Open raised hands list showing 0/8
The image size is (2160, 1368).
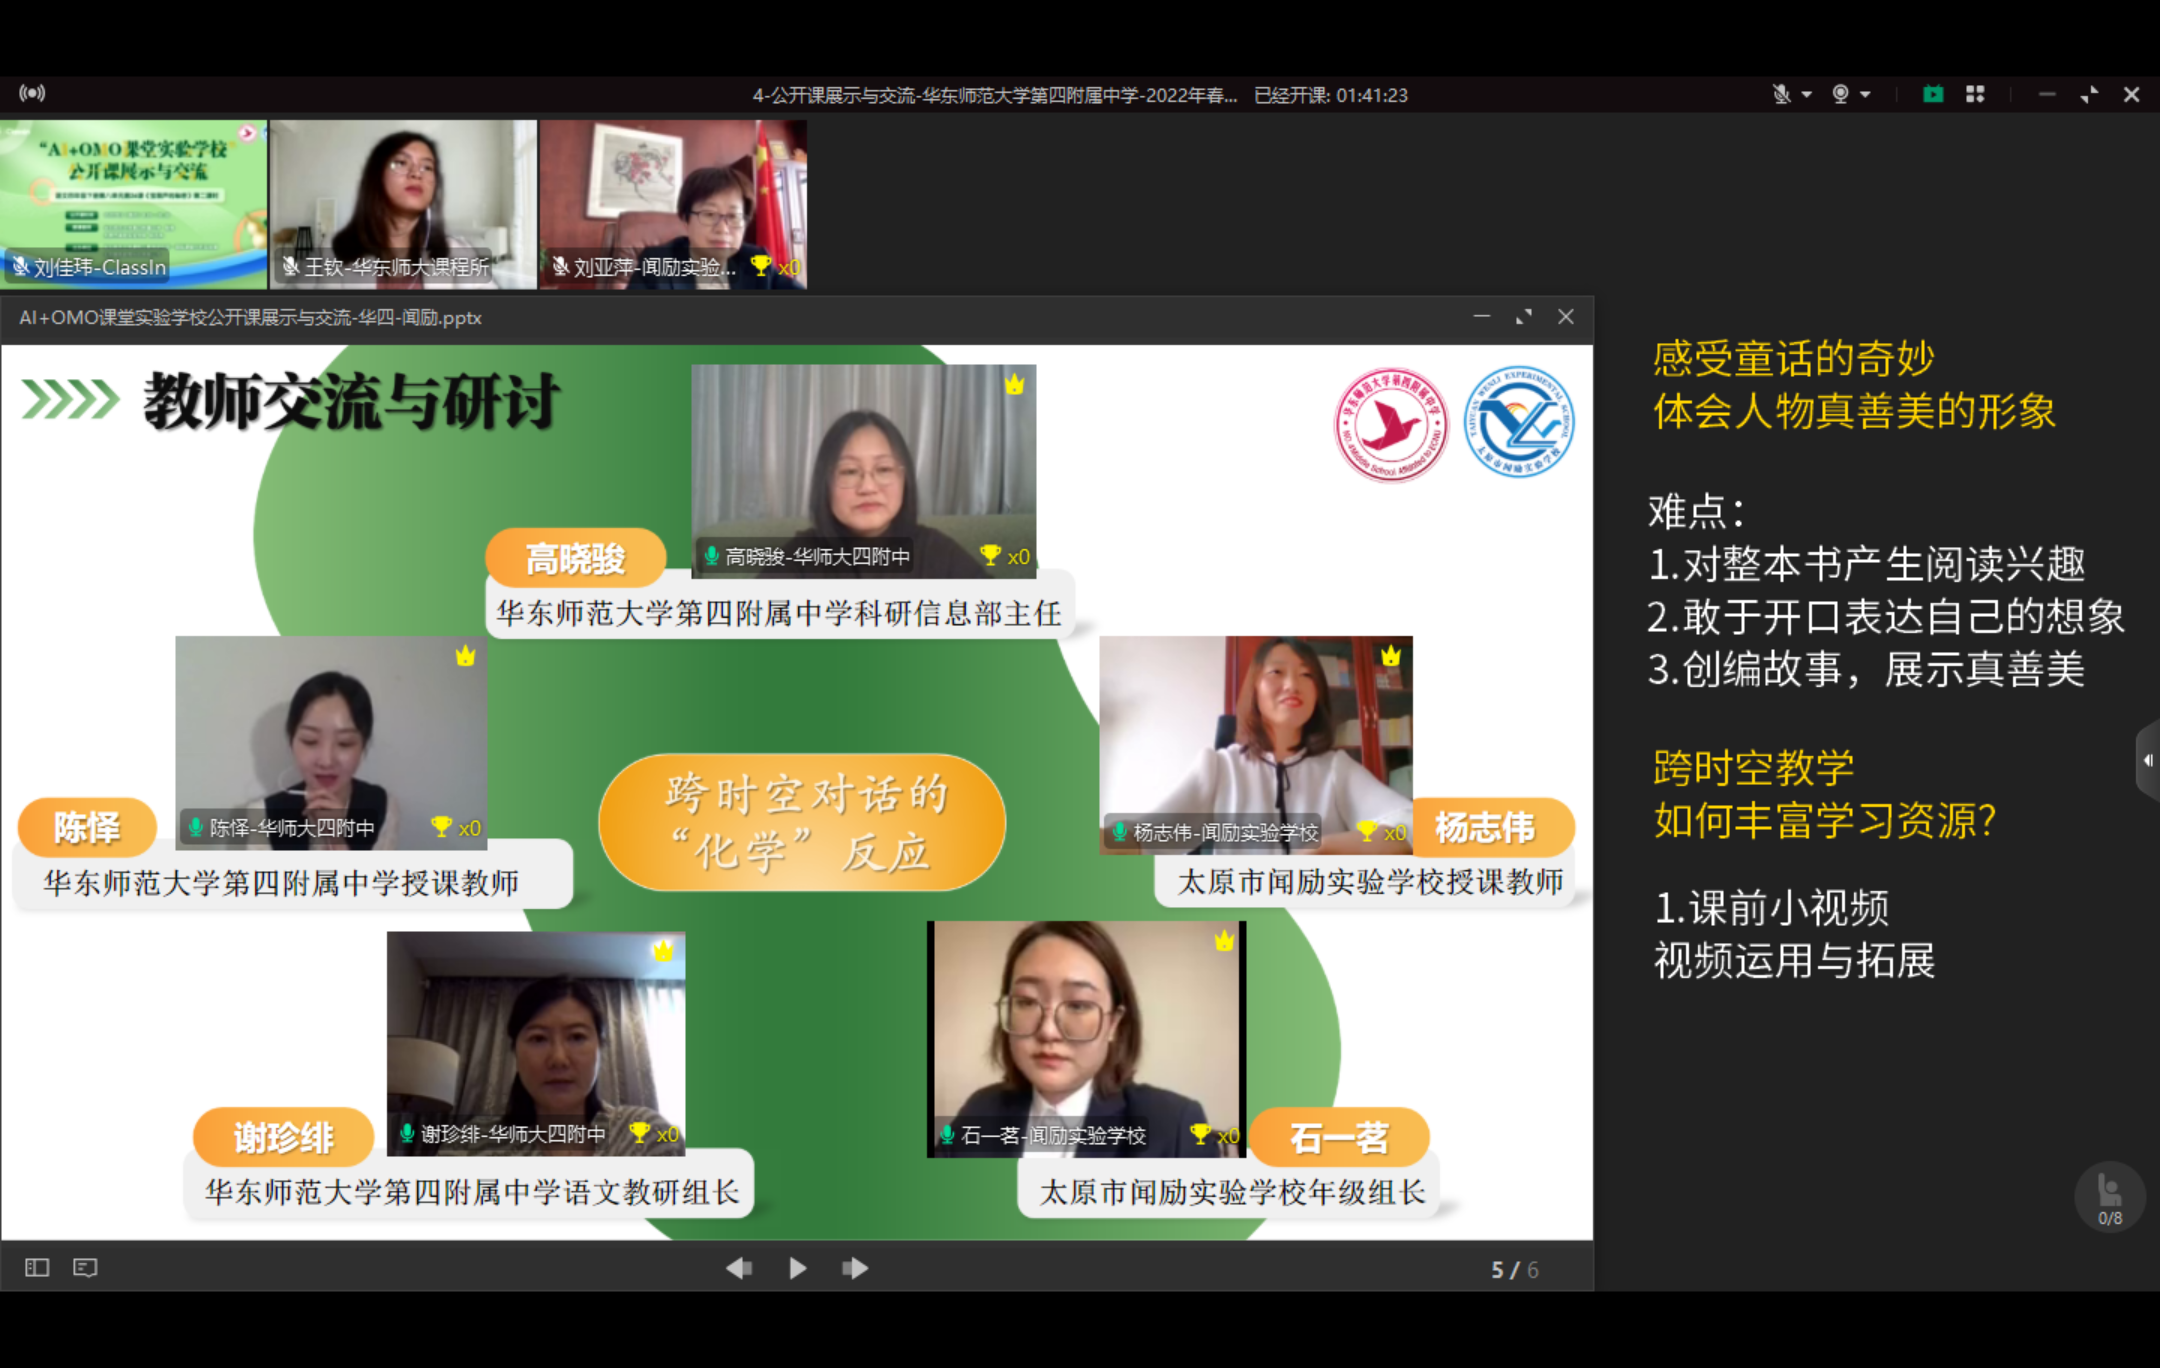tap(2109, 1196)
